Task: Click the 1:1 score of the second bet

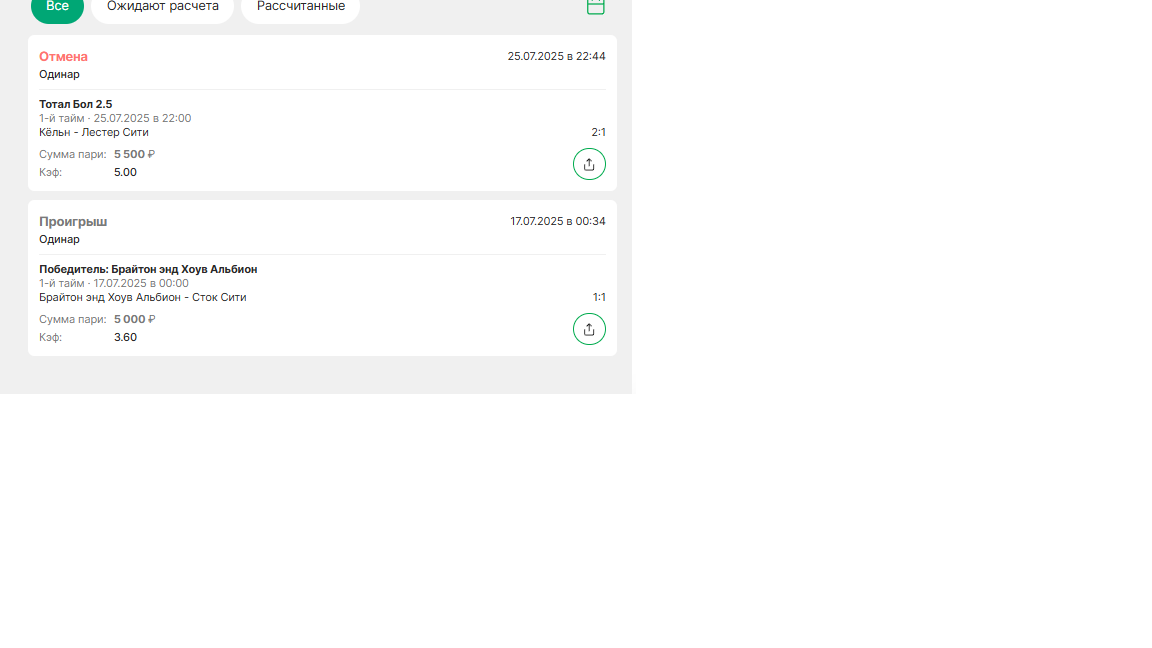Action: click(x=599, y=298)
